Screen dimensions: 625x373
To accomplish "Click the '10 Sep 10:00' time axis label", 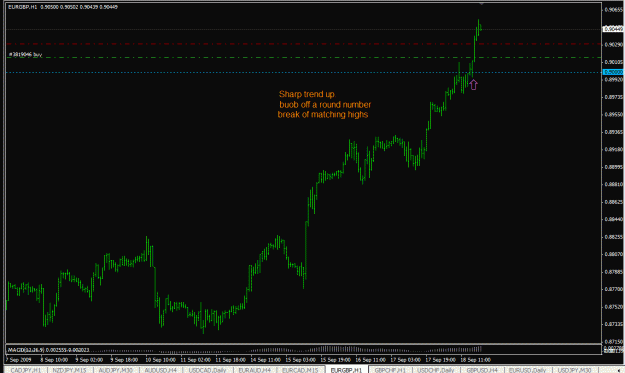I will tap(161, 360).
